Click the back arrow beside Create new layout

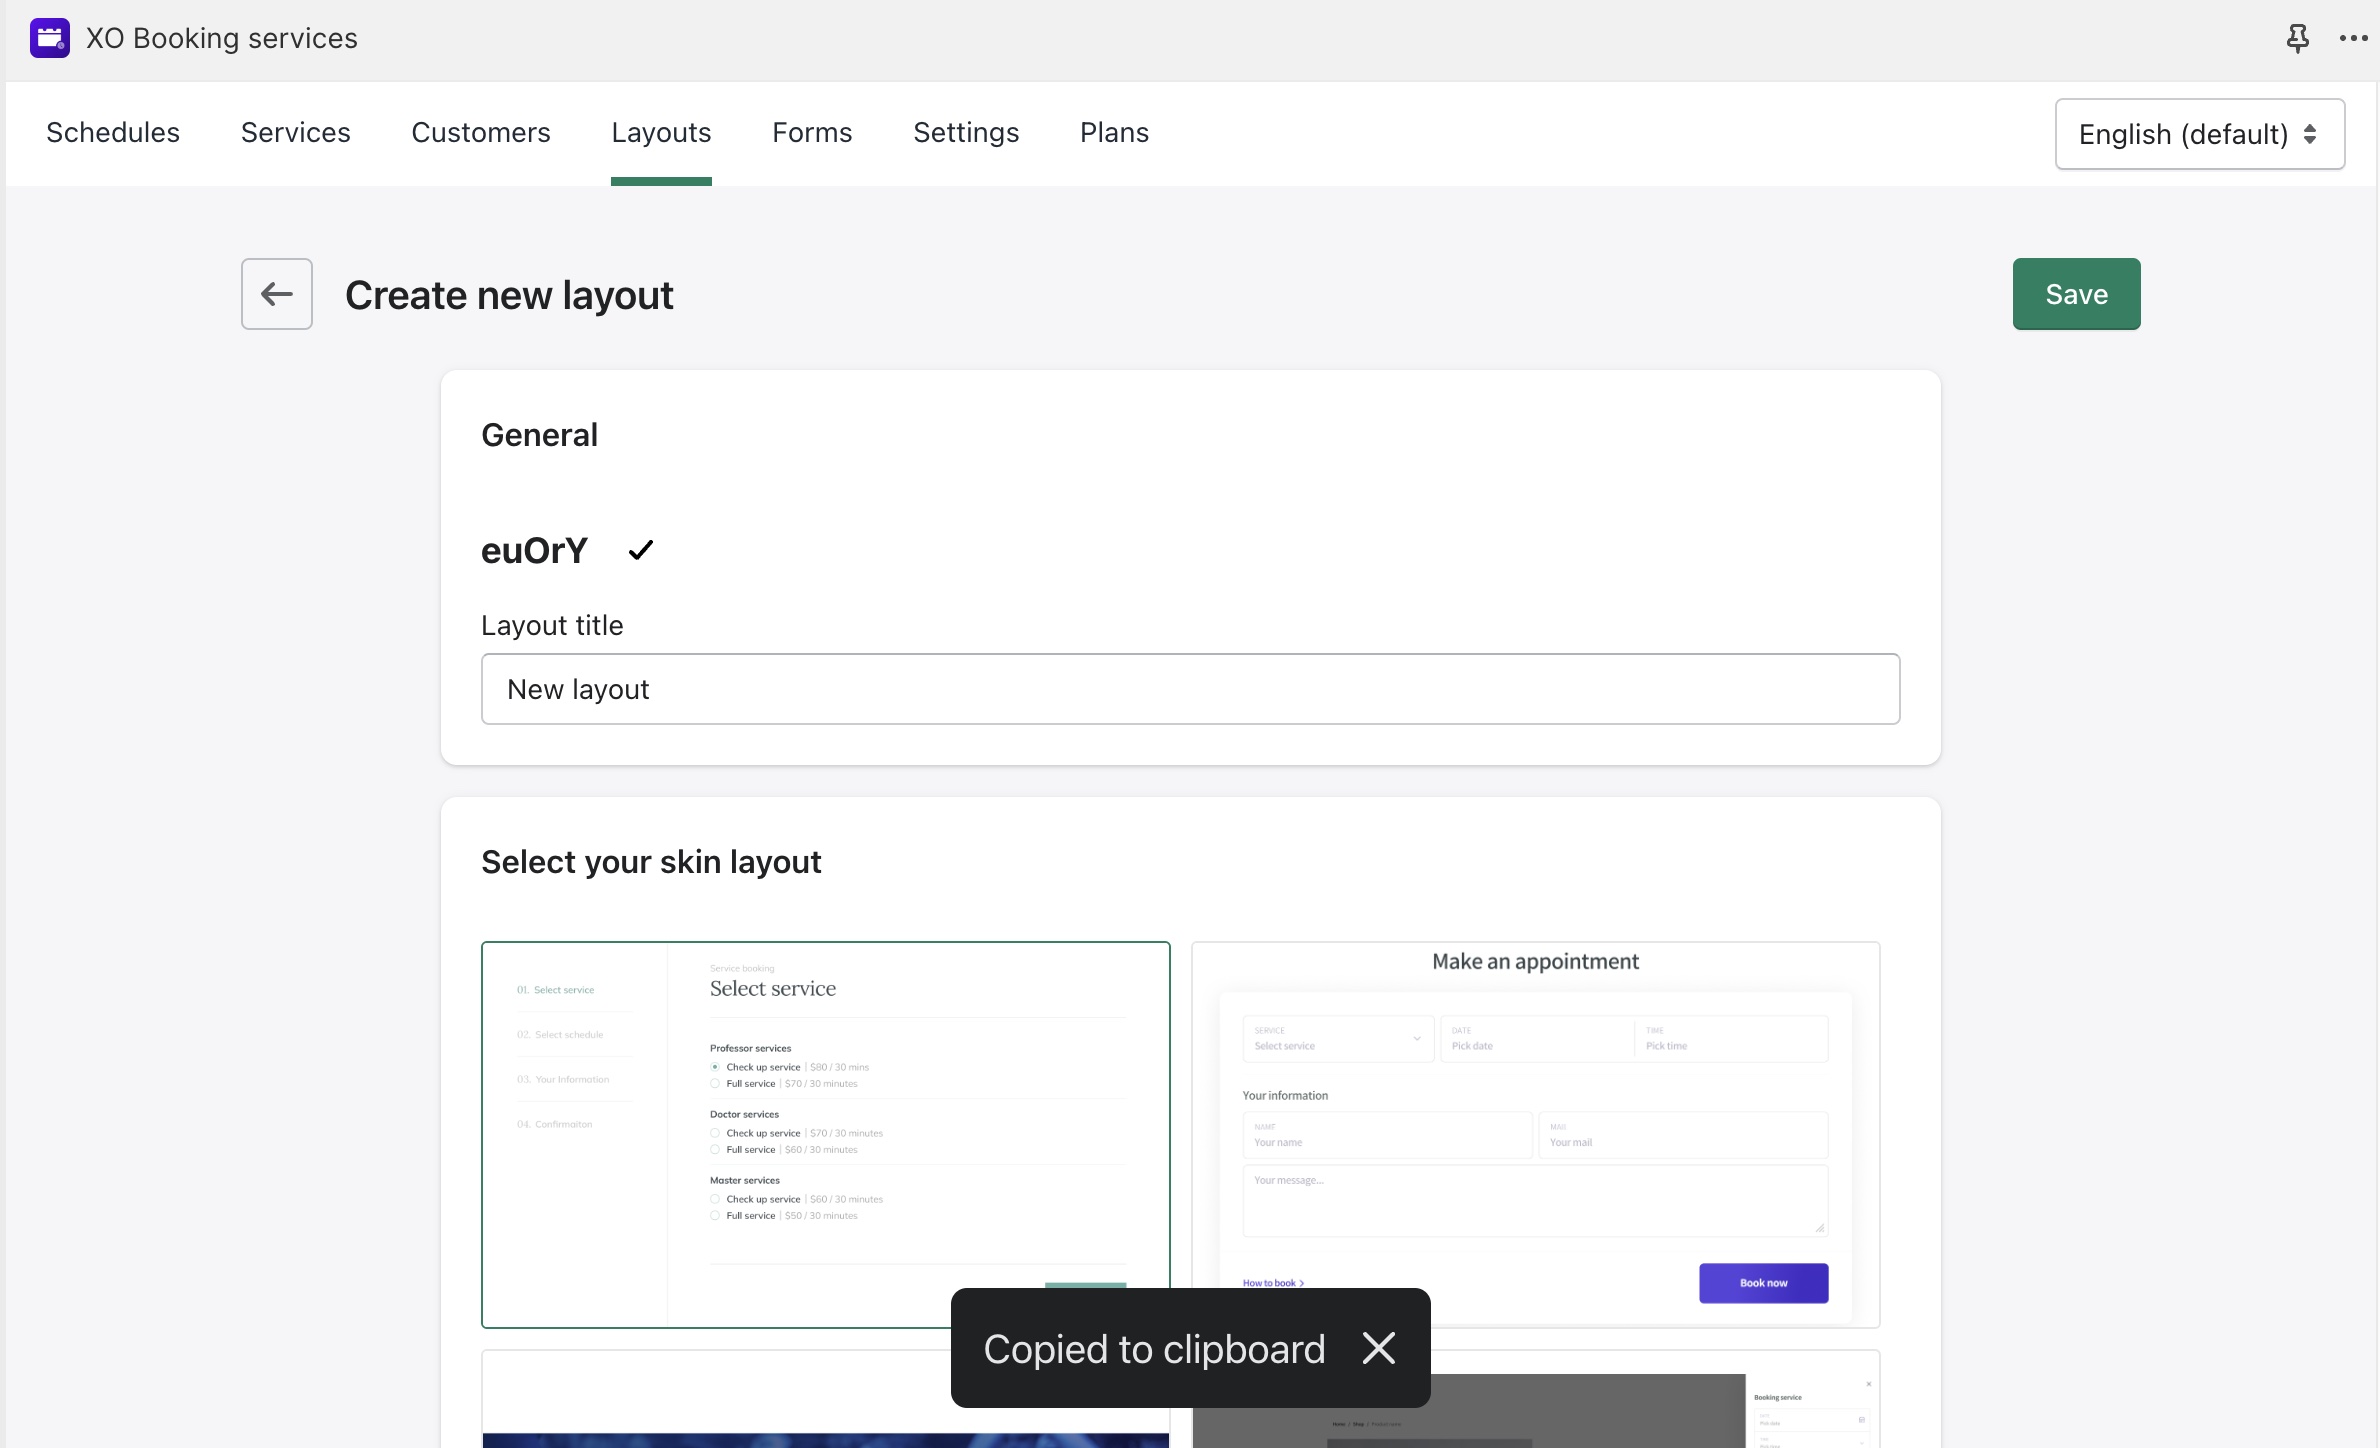click(x=276, y=293)
